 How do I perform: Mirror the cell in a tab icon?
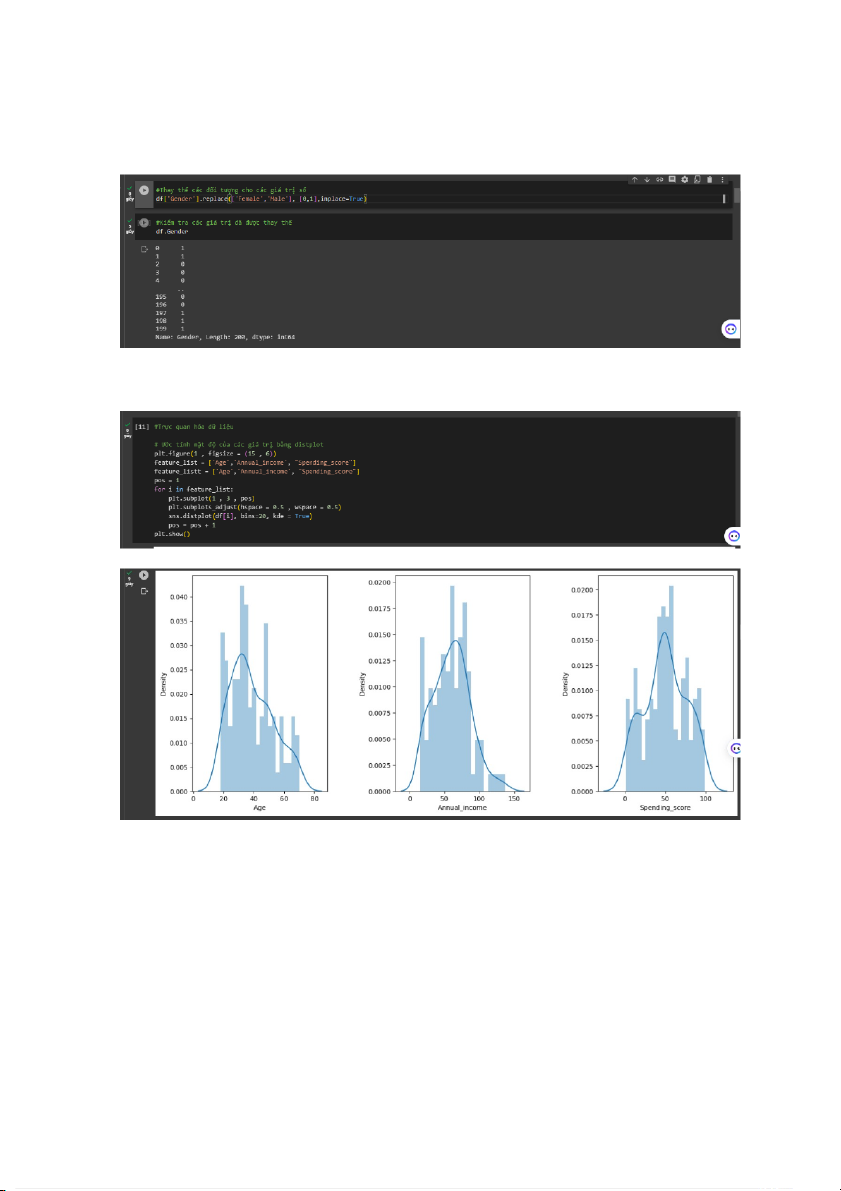(x=697, y=180)
